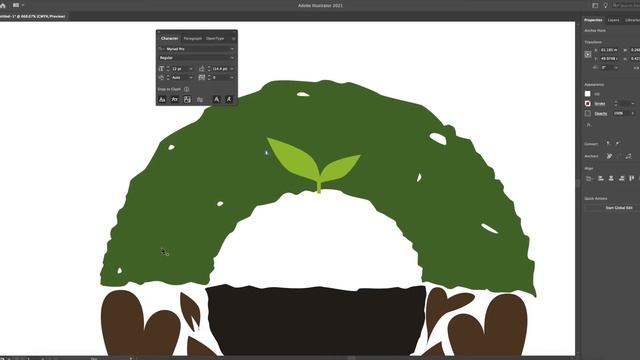Switch to the Libraries tab
Screen dimensions: 640x360
point(632,20)
